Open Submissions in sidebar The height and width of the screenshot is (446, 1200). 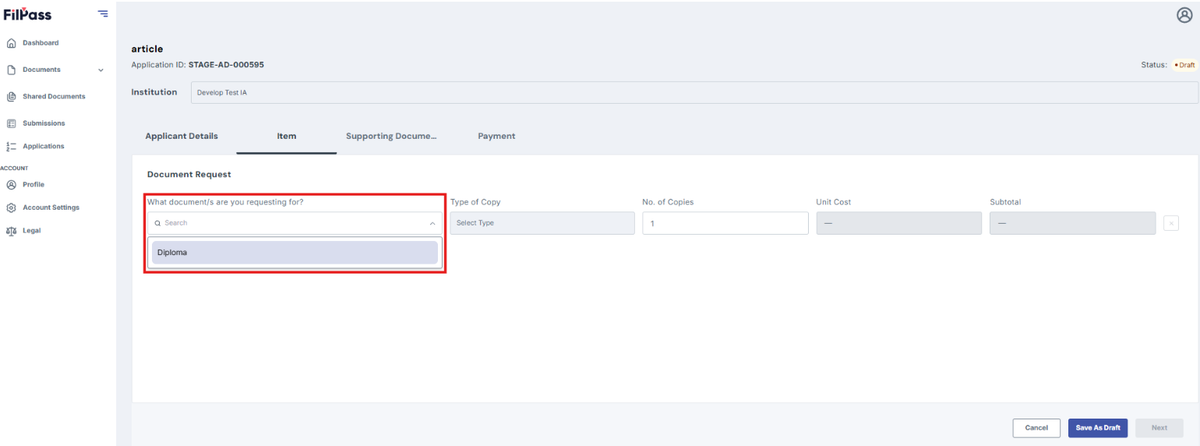(43, 124)
